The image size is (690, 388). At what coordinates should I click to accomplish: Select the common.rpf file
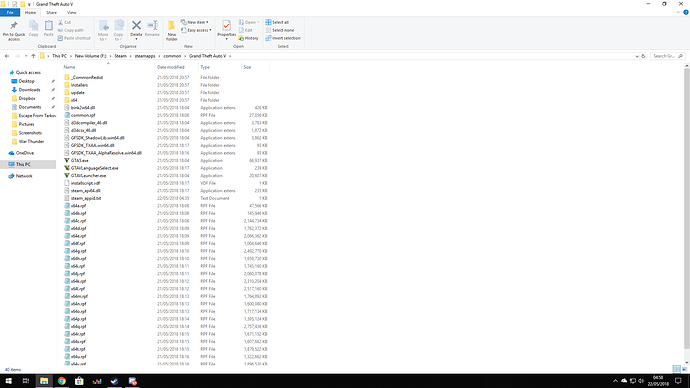pos(83,115)
